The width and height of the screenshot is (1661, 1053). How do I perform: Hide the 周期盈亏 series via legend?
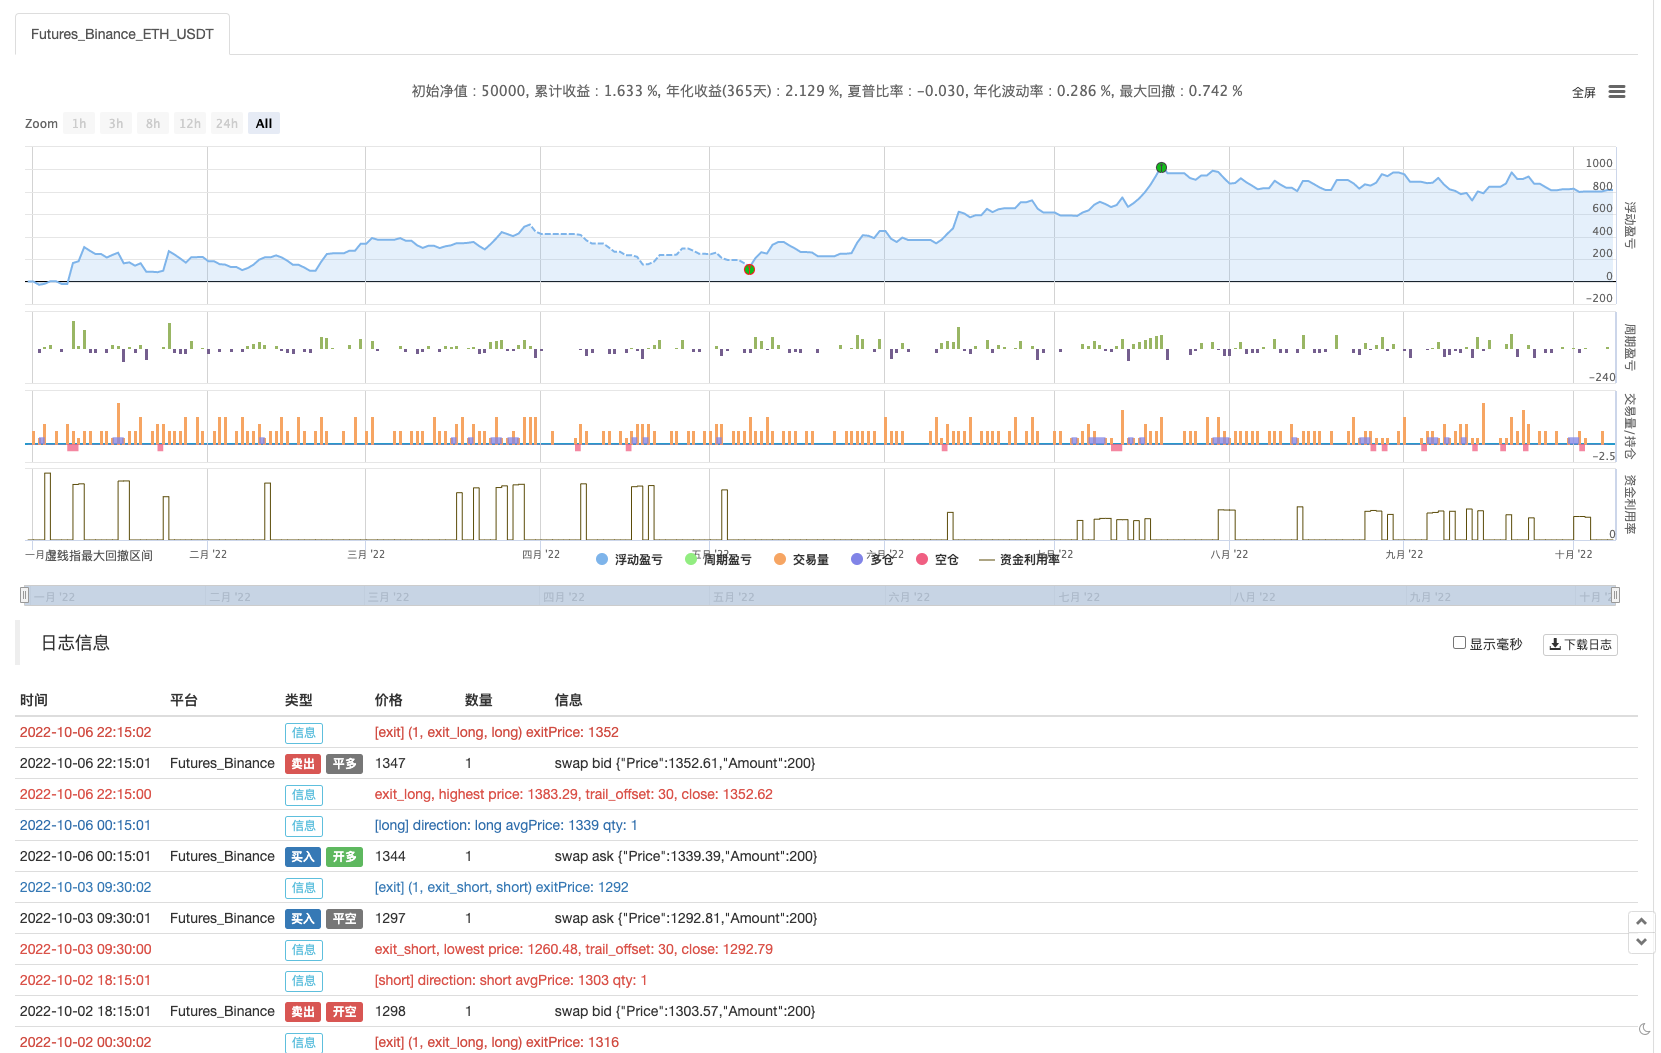[x=718, y=560]
